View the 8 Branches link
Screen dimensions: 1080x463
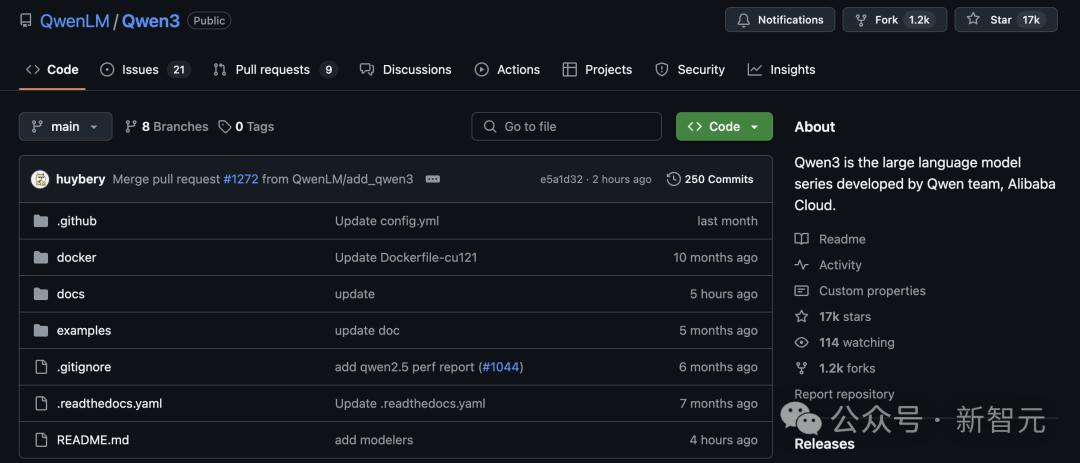(166, 127)
